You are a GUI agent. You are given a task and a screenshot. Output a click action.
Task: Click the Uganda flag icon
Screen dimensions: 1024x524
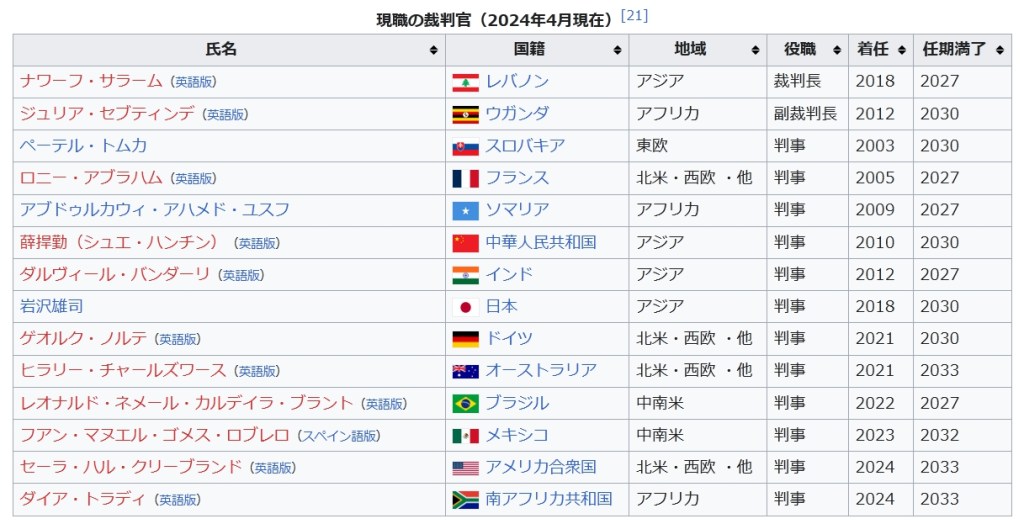(x=465, y=114)
